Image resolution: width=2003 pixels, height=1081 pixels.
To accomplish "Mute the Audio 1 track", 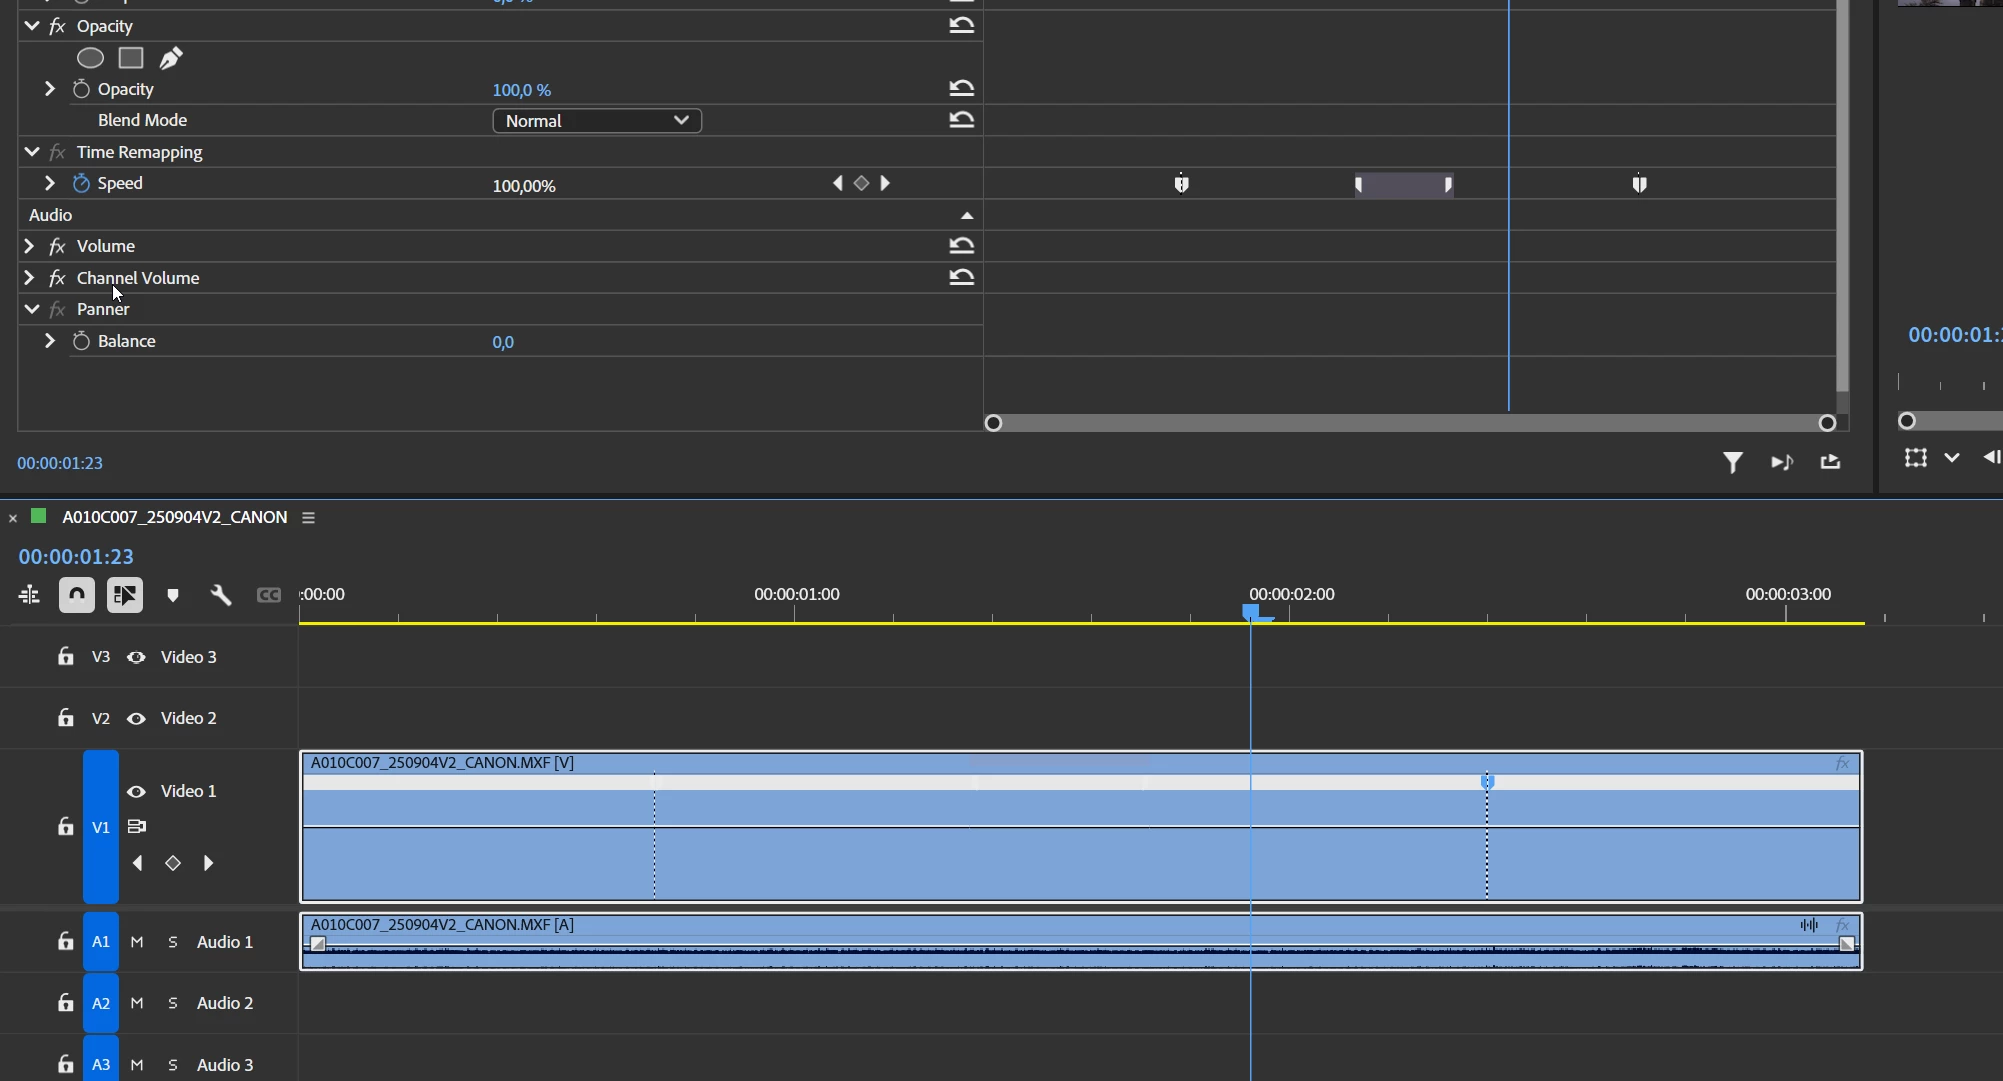I will (x=137, y=942).
